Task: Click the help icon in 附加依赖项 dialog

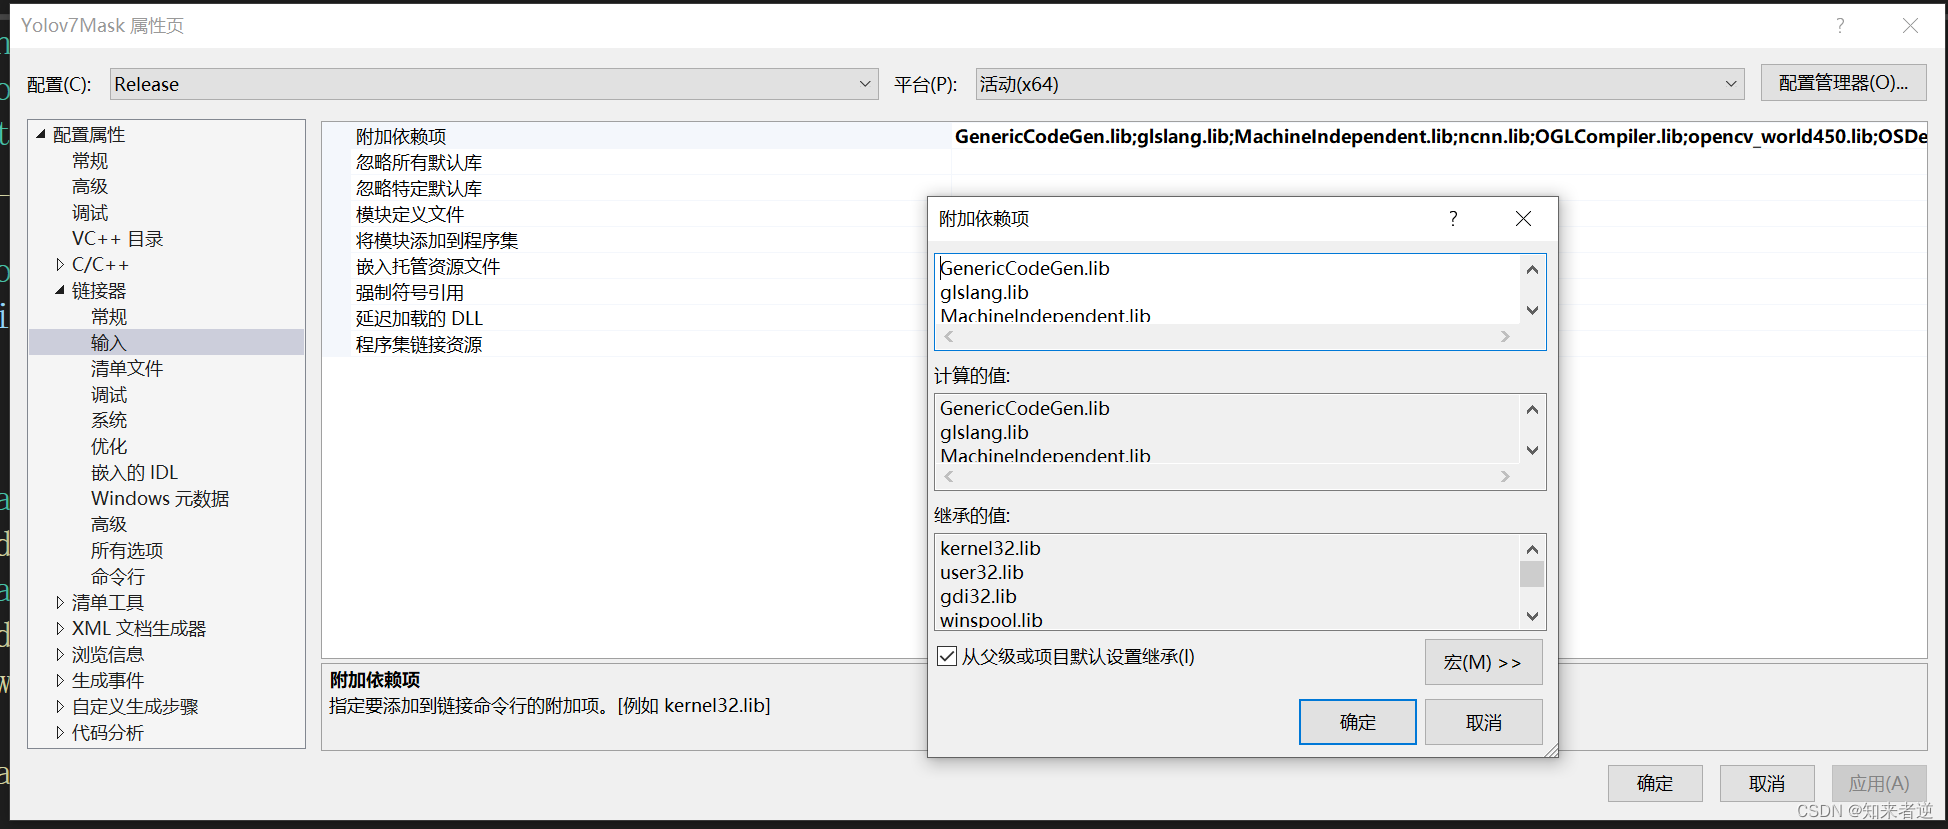Action: pos(1453,218)
